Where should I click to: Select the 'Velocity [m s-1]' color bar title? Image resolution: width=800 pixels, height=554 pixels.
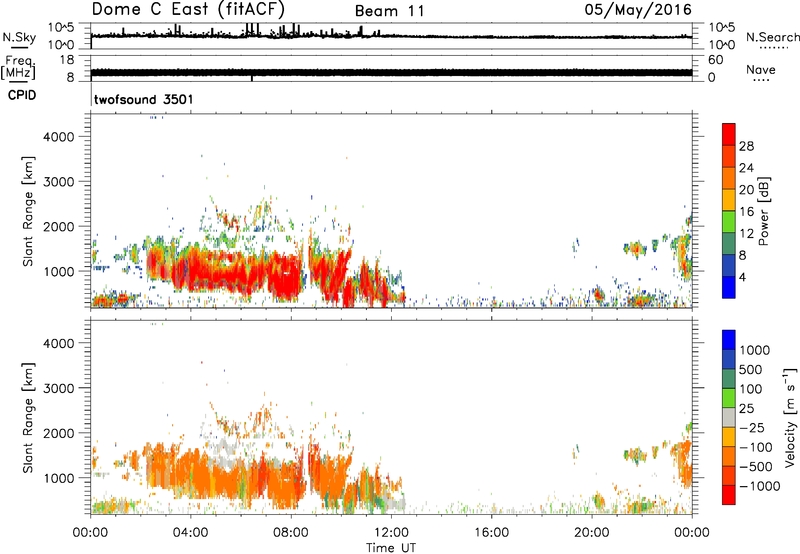pyautogui.click(x=790, y=417)
